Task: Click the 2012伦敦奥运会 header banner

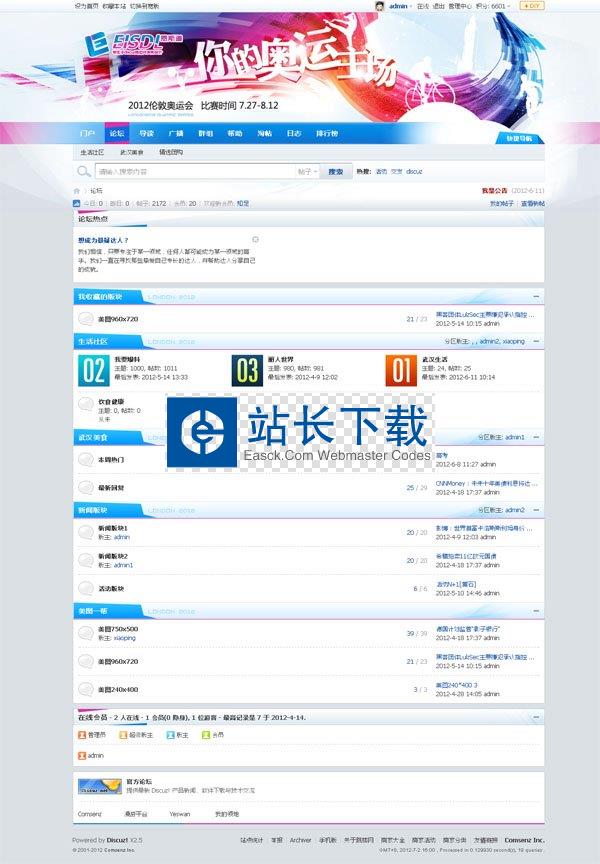Action: [x=300, y=69]
